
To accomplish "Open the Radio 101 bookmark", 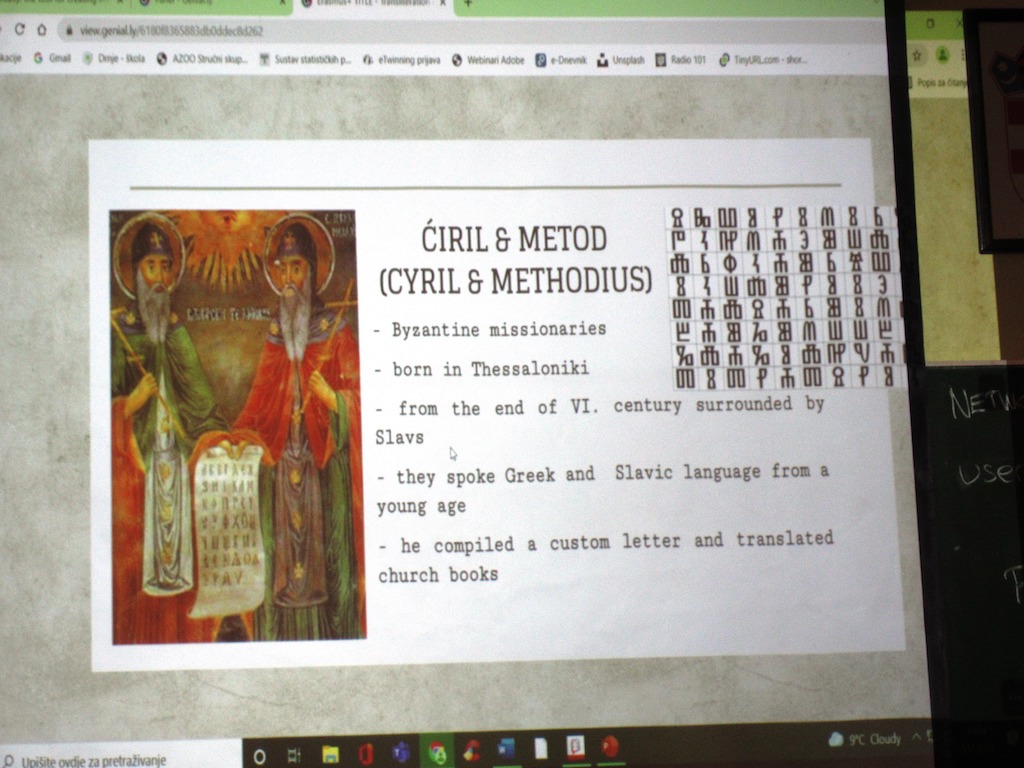I will [x=680, y=60].
